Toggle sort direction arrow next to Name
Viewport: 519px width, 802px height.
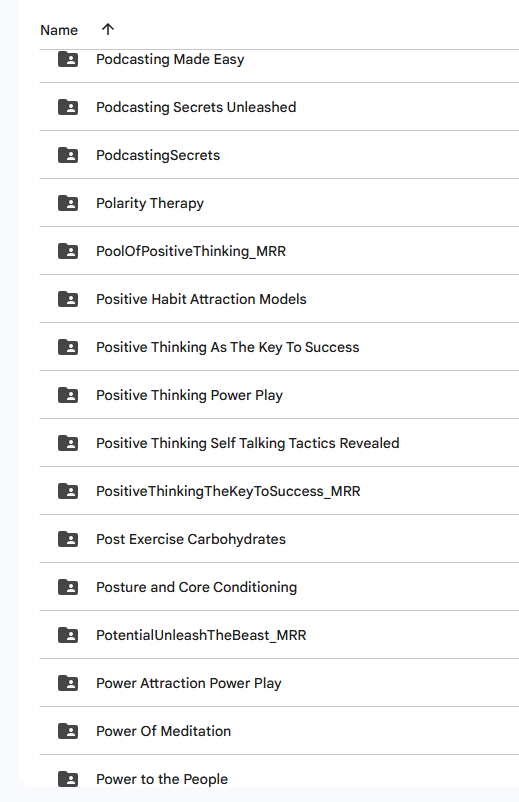(107, 29)
